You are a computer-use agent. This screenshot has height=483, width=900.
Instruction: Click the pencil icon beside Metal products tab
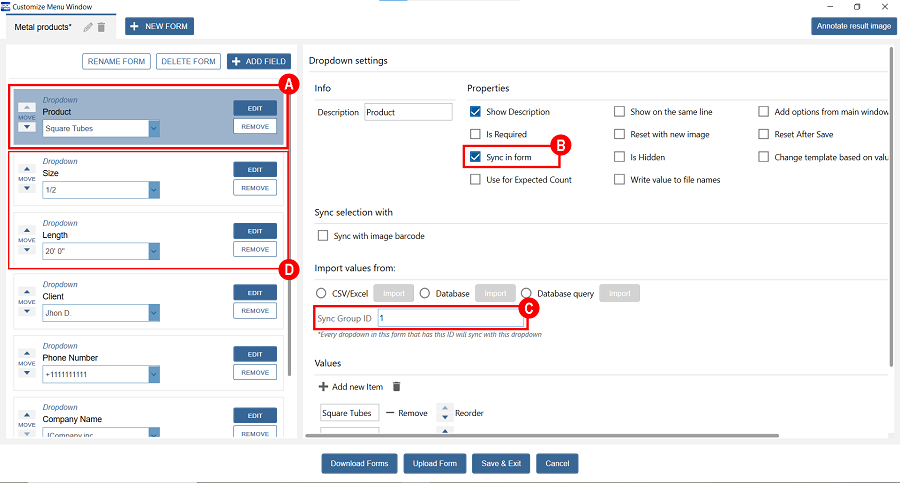coord(88,27)
